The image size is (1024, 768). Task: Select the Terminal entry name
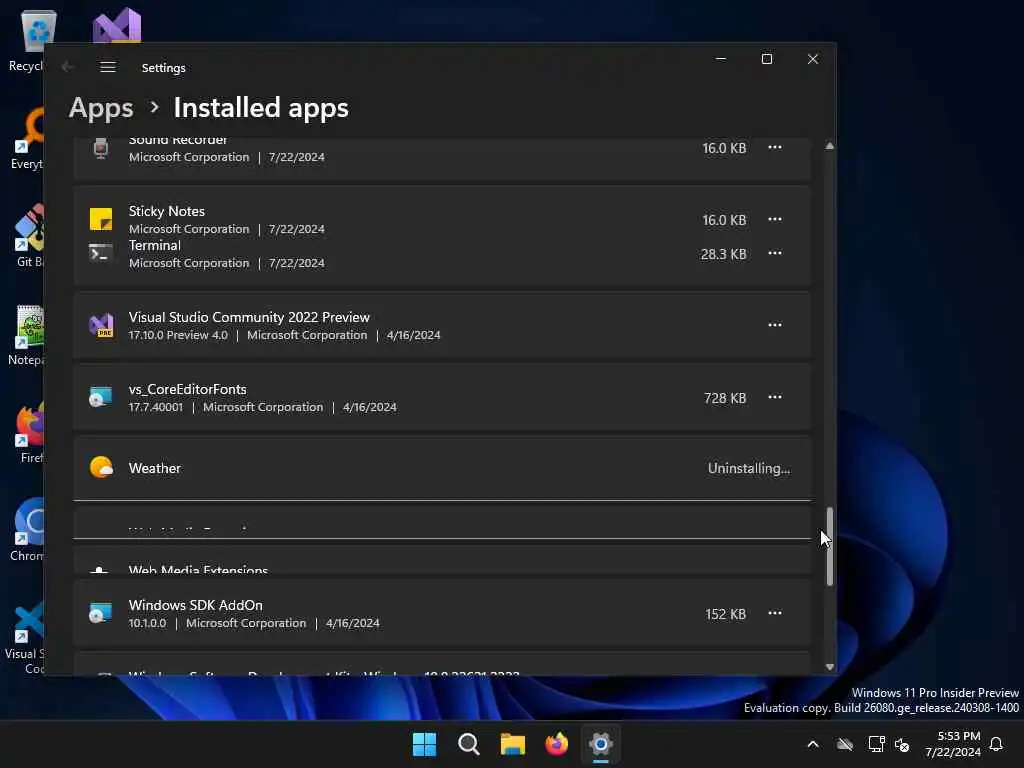155,245
